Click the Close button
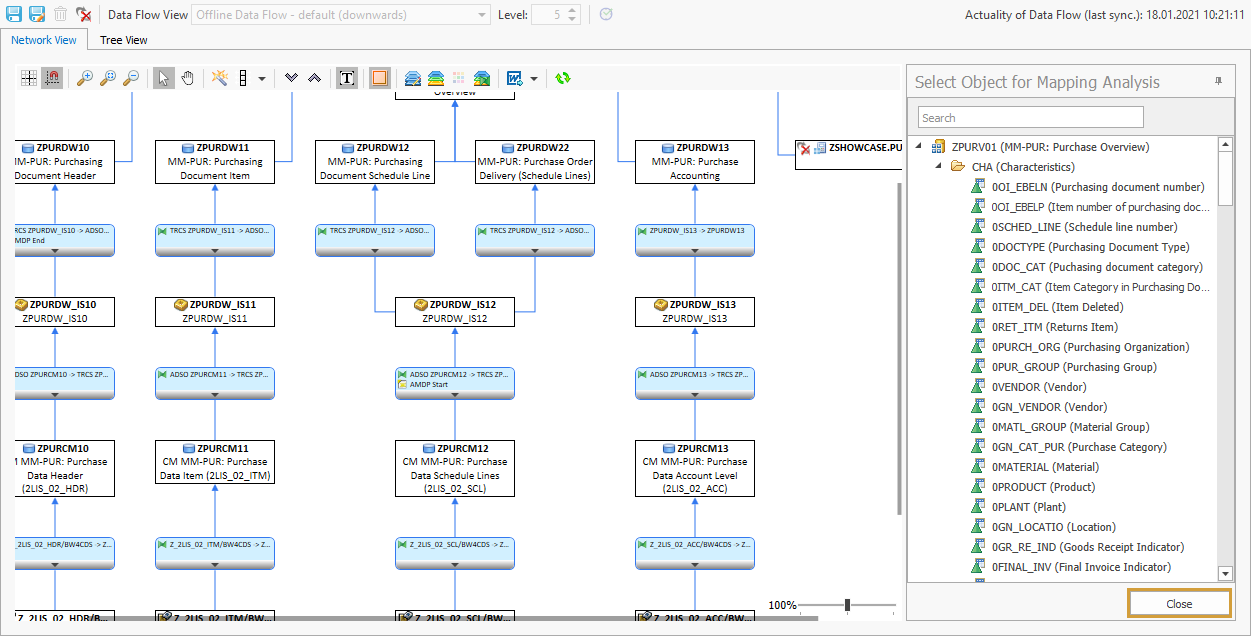The image size is (1251, 636). click(1179, 604)
